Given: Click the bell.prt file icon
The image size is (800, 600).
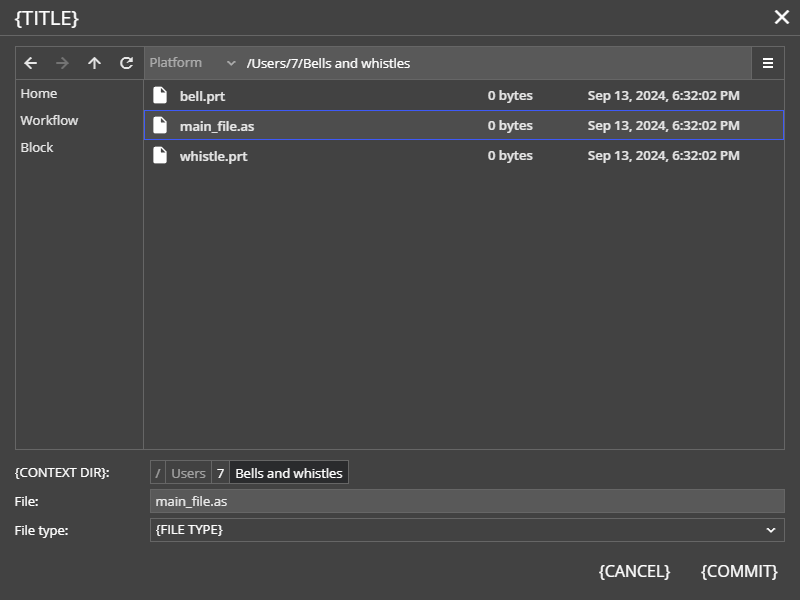Looking at the screenshot, I should 160,95.
